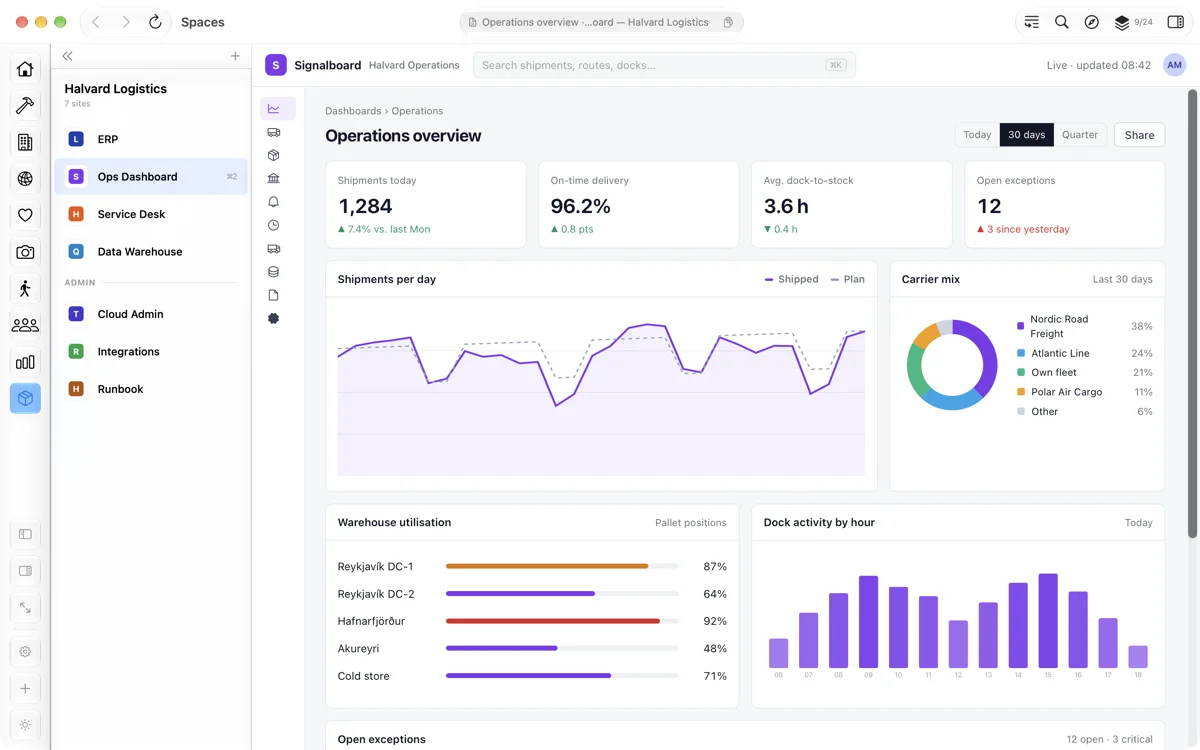Click the filled gear badge nav icon
Screen dimensions: 1200x750
[274, 318]
